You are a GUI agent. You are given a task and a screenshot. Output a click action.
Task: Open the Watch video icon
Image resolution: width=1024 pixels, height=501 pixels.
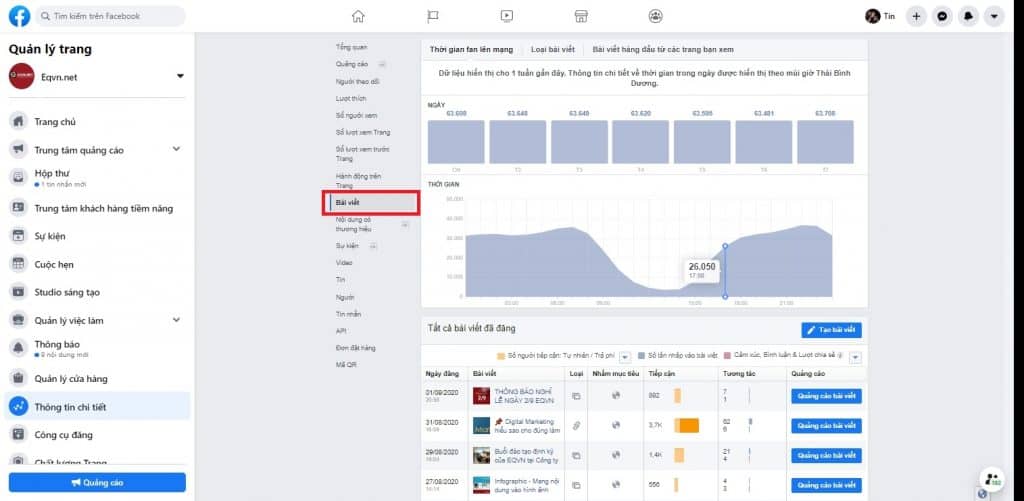tap(507, 16)
